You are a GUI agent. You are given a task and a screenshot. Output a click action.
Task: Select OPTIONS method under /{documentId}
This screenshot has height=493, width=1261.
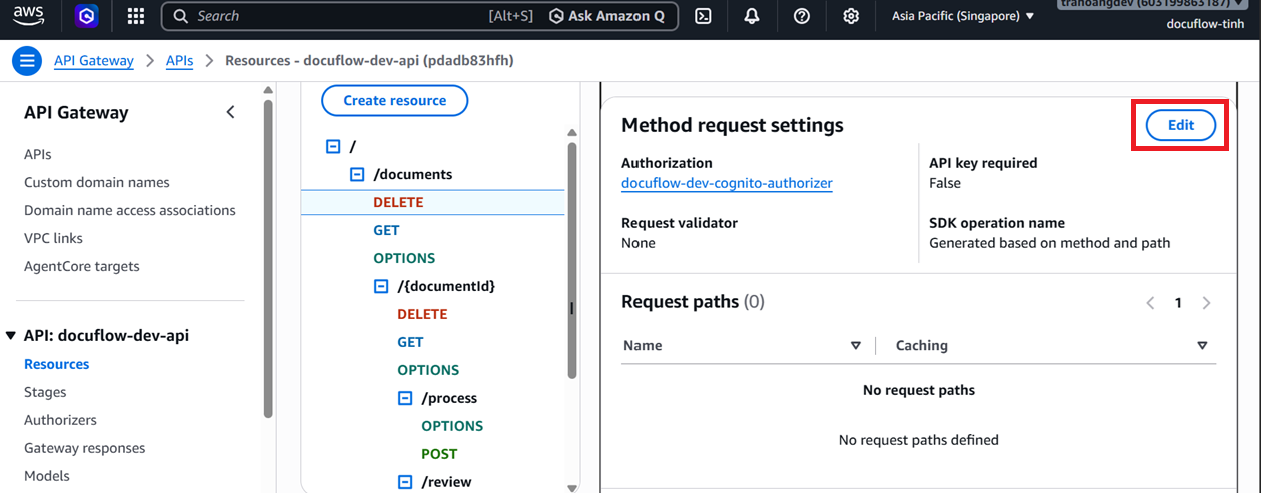click(428, 370)
